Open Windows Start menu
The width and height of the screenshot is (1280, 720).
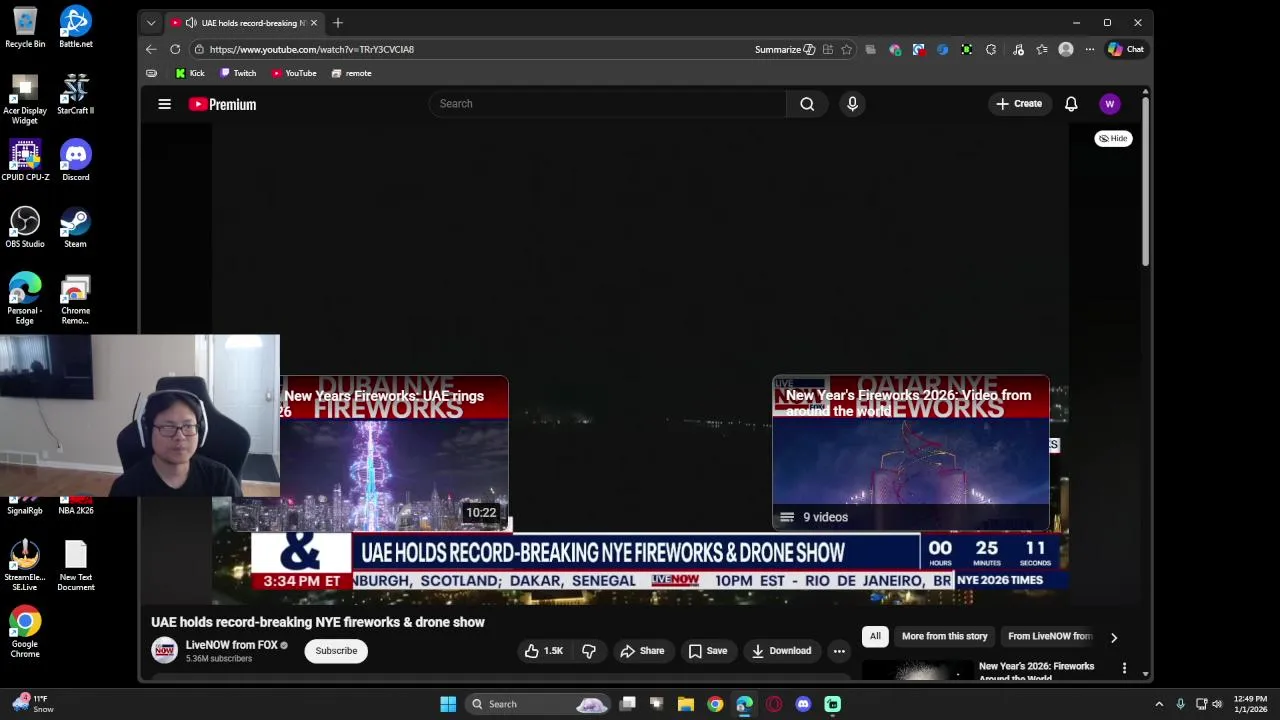448,704
